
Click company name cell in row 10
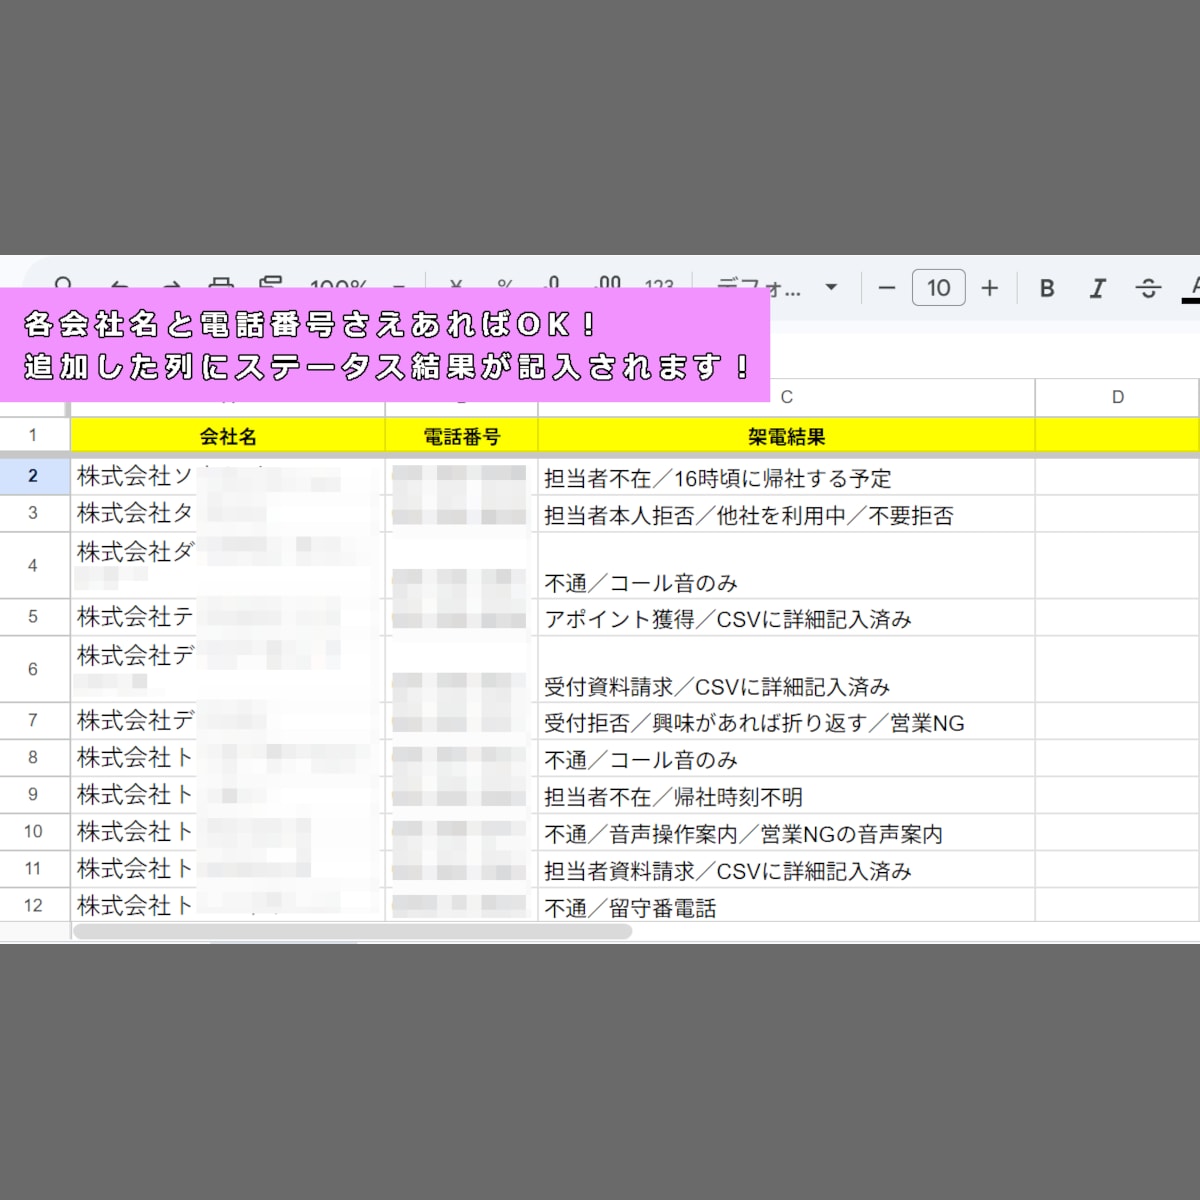pos(228,833)
